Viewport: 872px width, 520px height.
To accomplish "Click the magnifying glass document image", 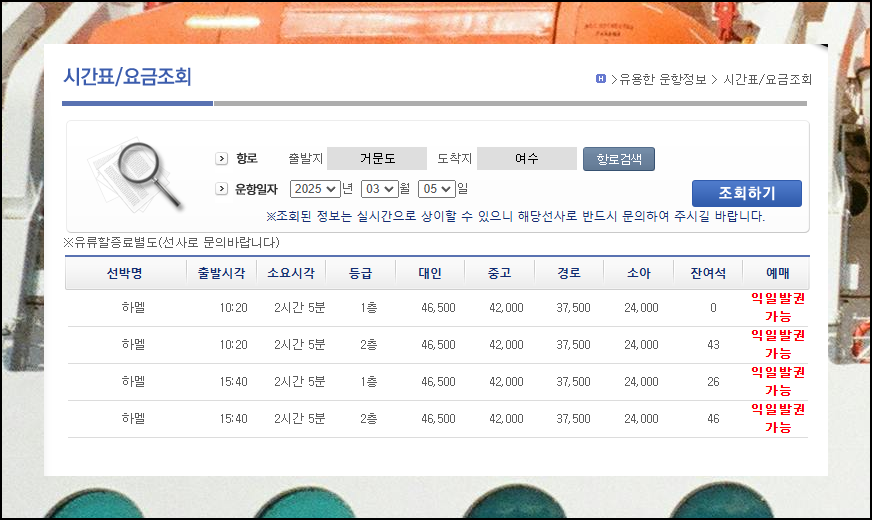I will 135,175.
